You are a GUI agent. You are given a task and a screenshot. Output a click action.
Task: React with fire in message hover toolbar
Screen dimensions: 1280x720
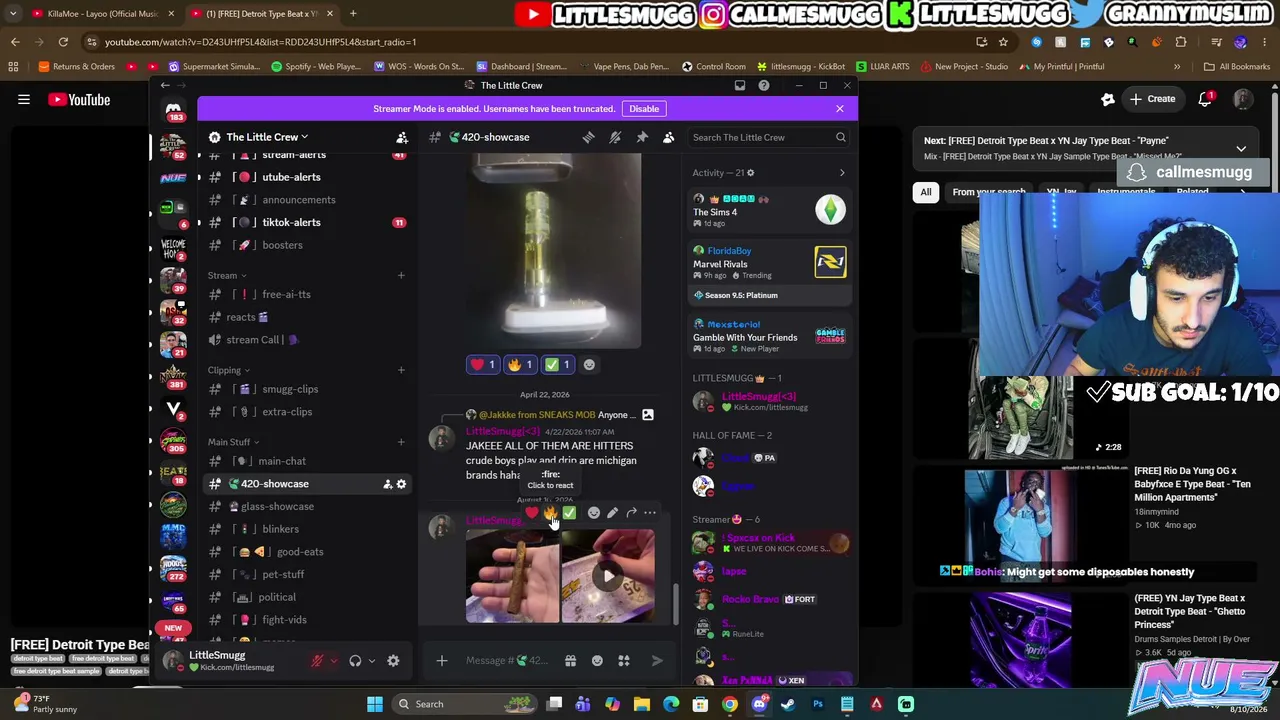[x=550, y=513]
